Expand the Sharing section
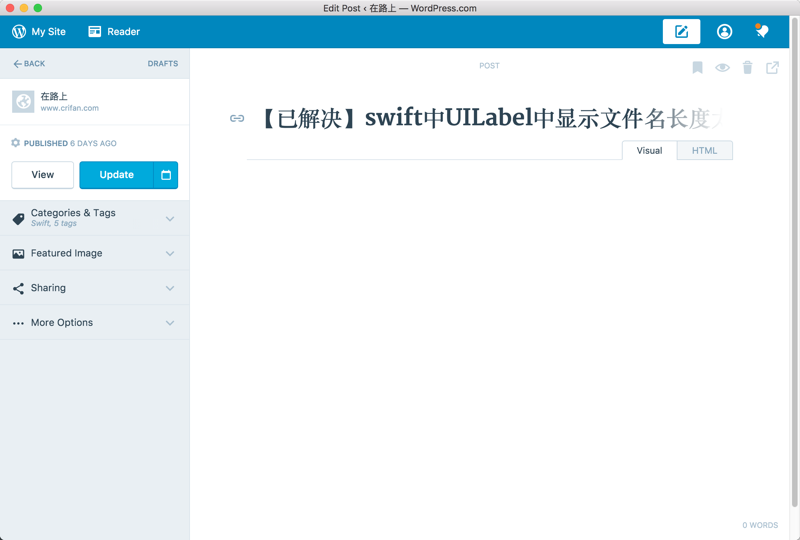The image size is (800, 540). pyautogui.click(x=95, y=288)
